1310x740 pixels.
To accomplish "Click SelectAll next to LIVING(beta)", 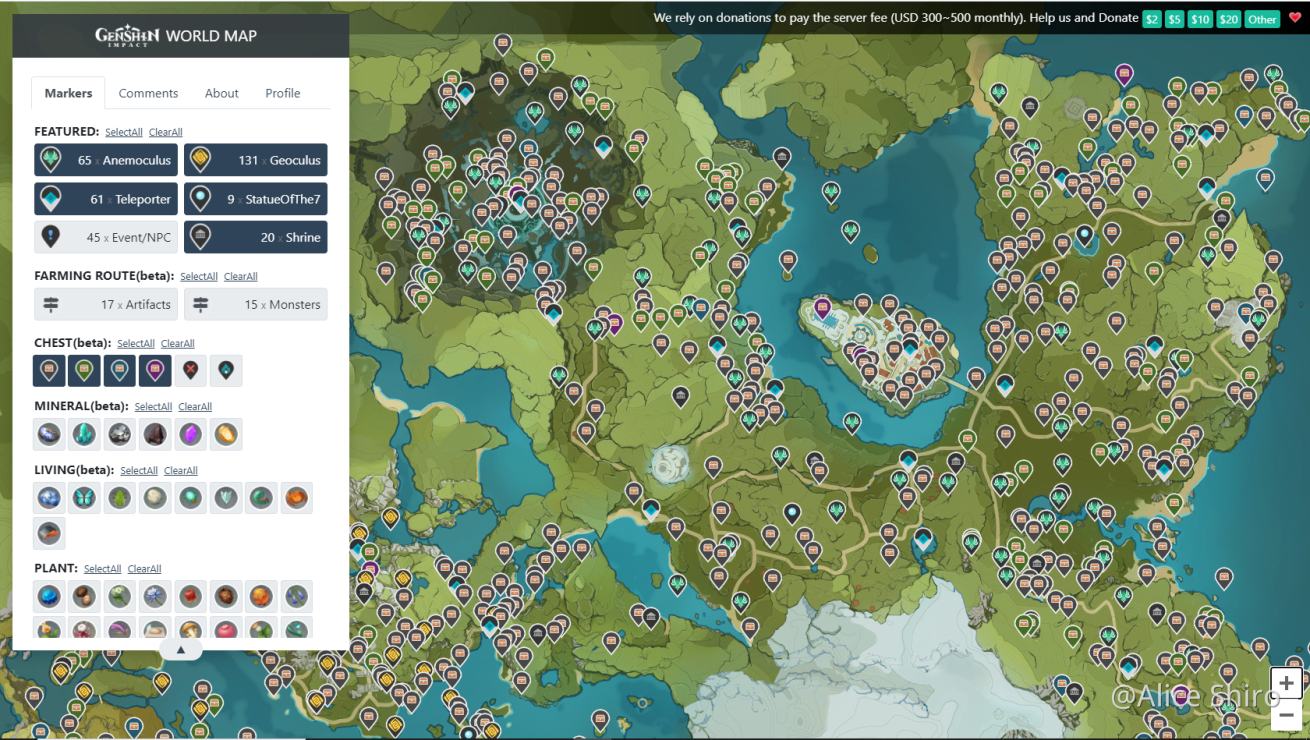I will (139, 471).
